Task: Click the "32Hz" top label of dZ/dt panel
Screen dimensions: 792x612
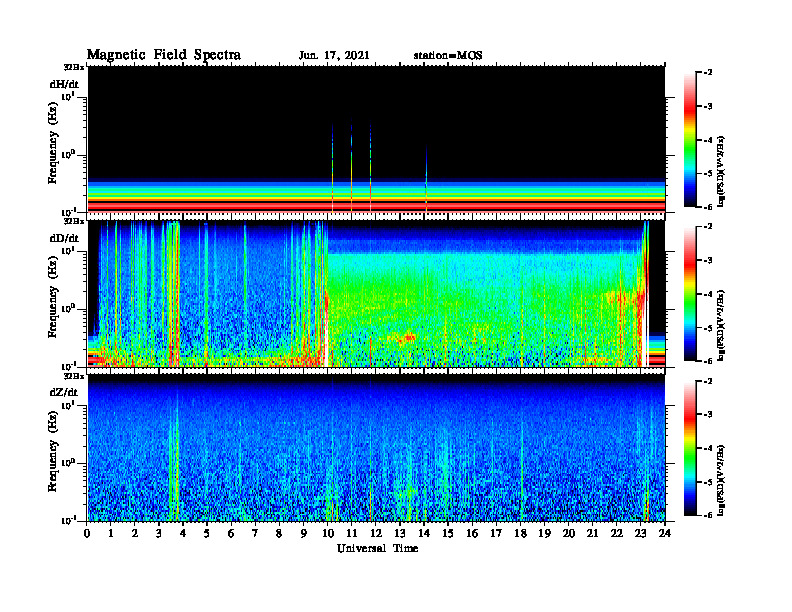Action: tap(73, 376)
